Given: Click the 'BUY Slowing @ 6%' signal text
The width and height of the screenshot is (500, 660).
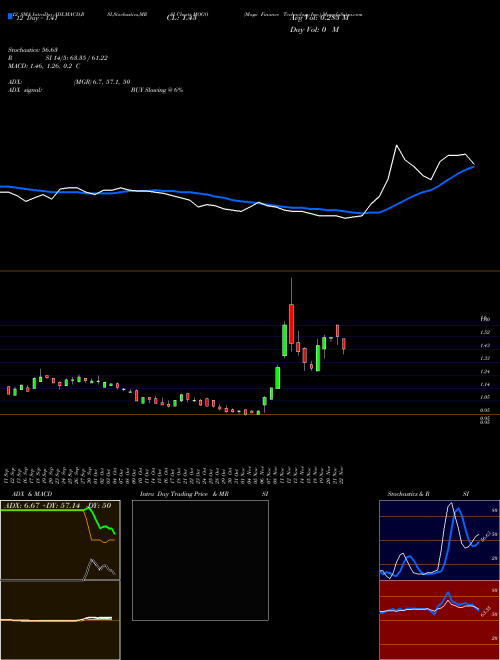Looking at the screenshot, I should [x=157, y=90].
